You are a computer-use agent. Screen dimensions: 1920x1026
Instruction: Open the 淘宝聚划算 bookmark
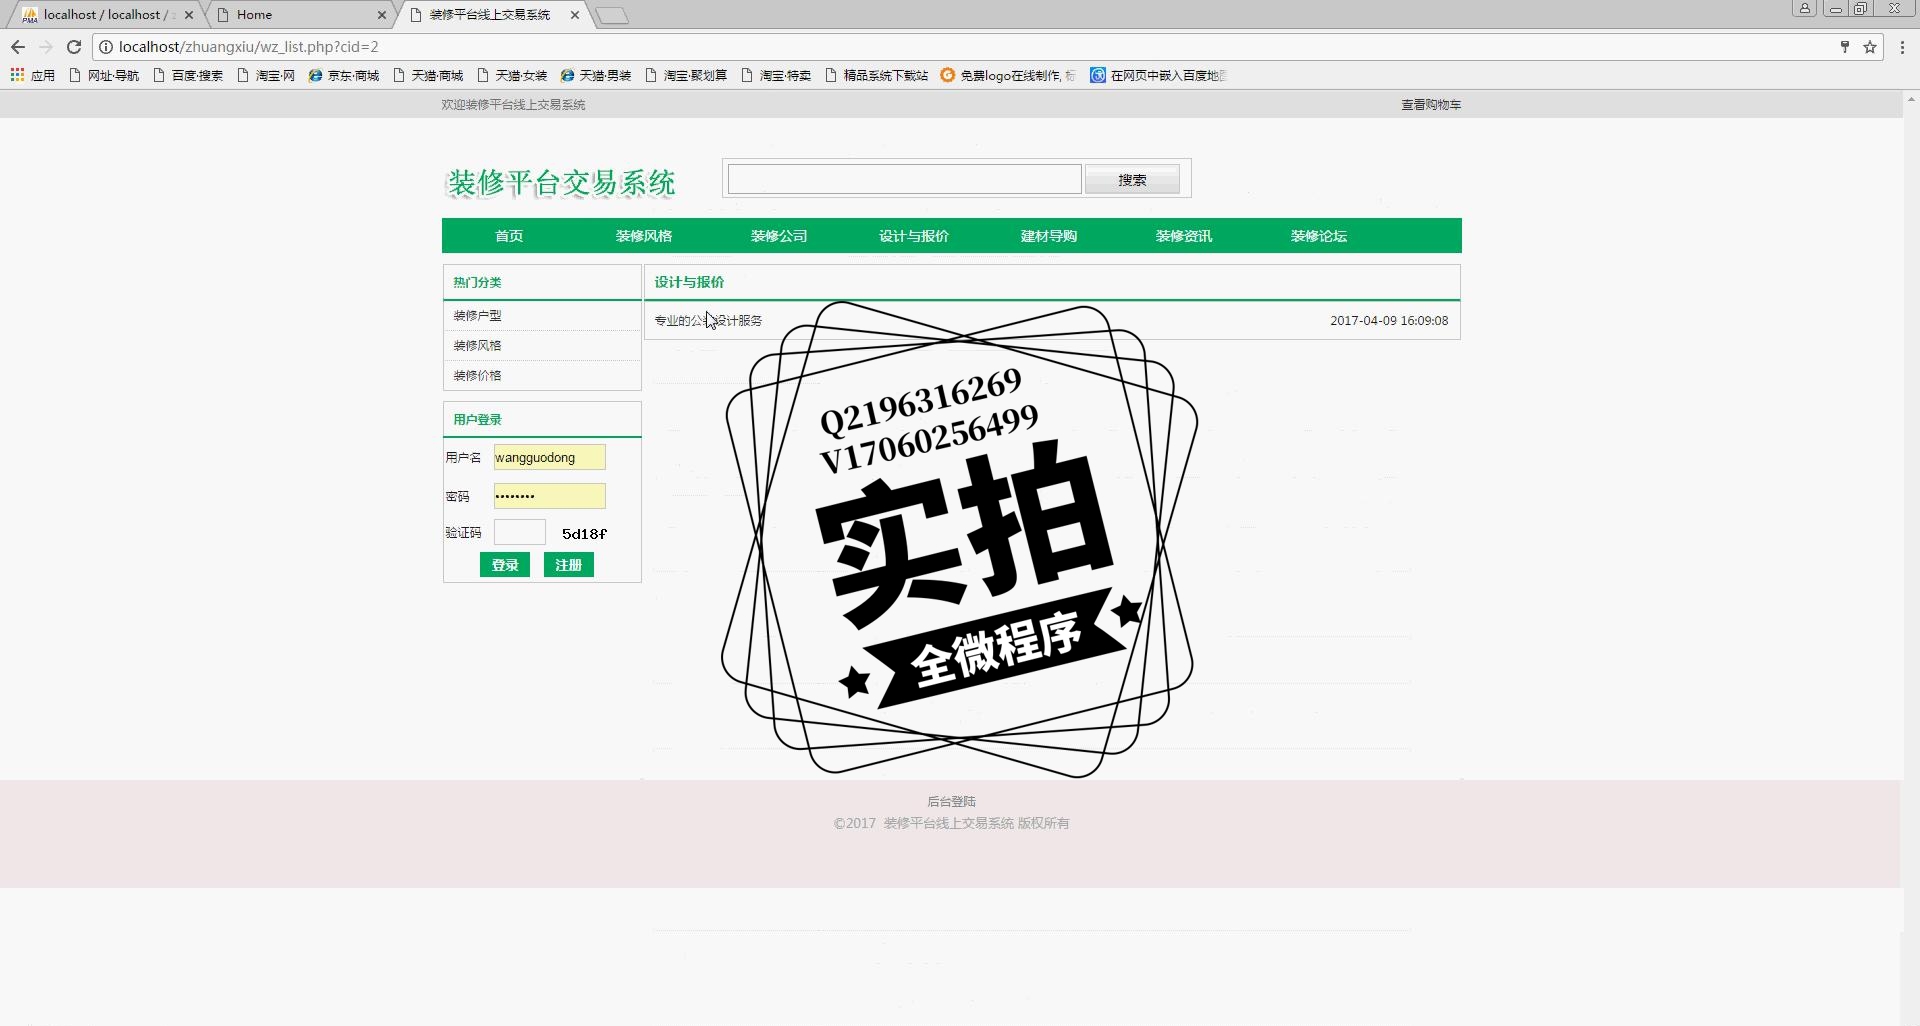[686, 75]
